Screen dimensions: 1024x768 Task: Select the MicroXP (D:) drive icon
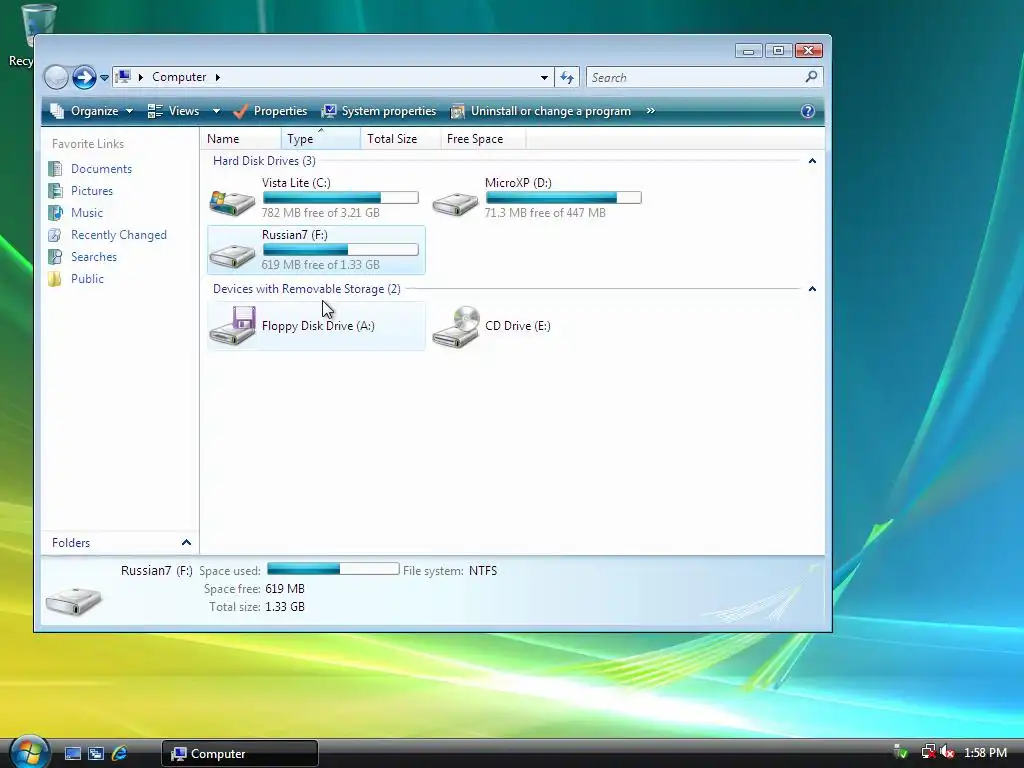[x=455, y=204]
